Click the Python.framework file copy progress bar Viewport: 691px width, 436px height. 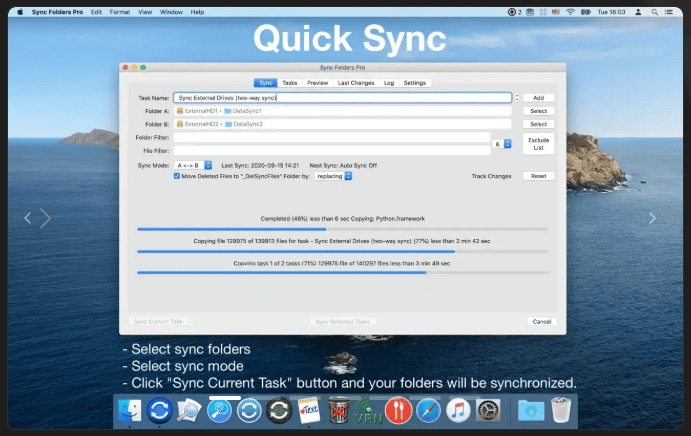(x=342, y=229)
